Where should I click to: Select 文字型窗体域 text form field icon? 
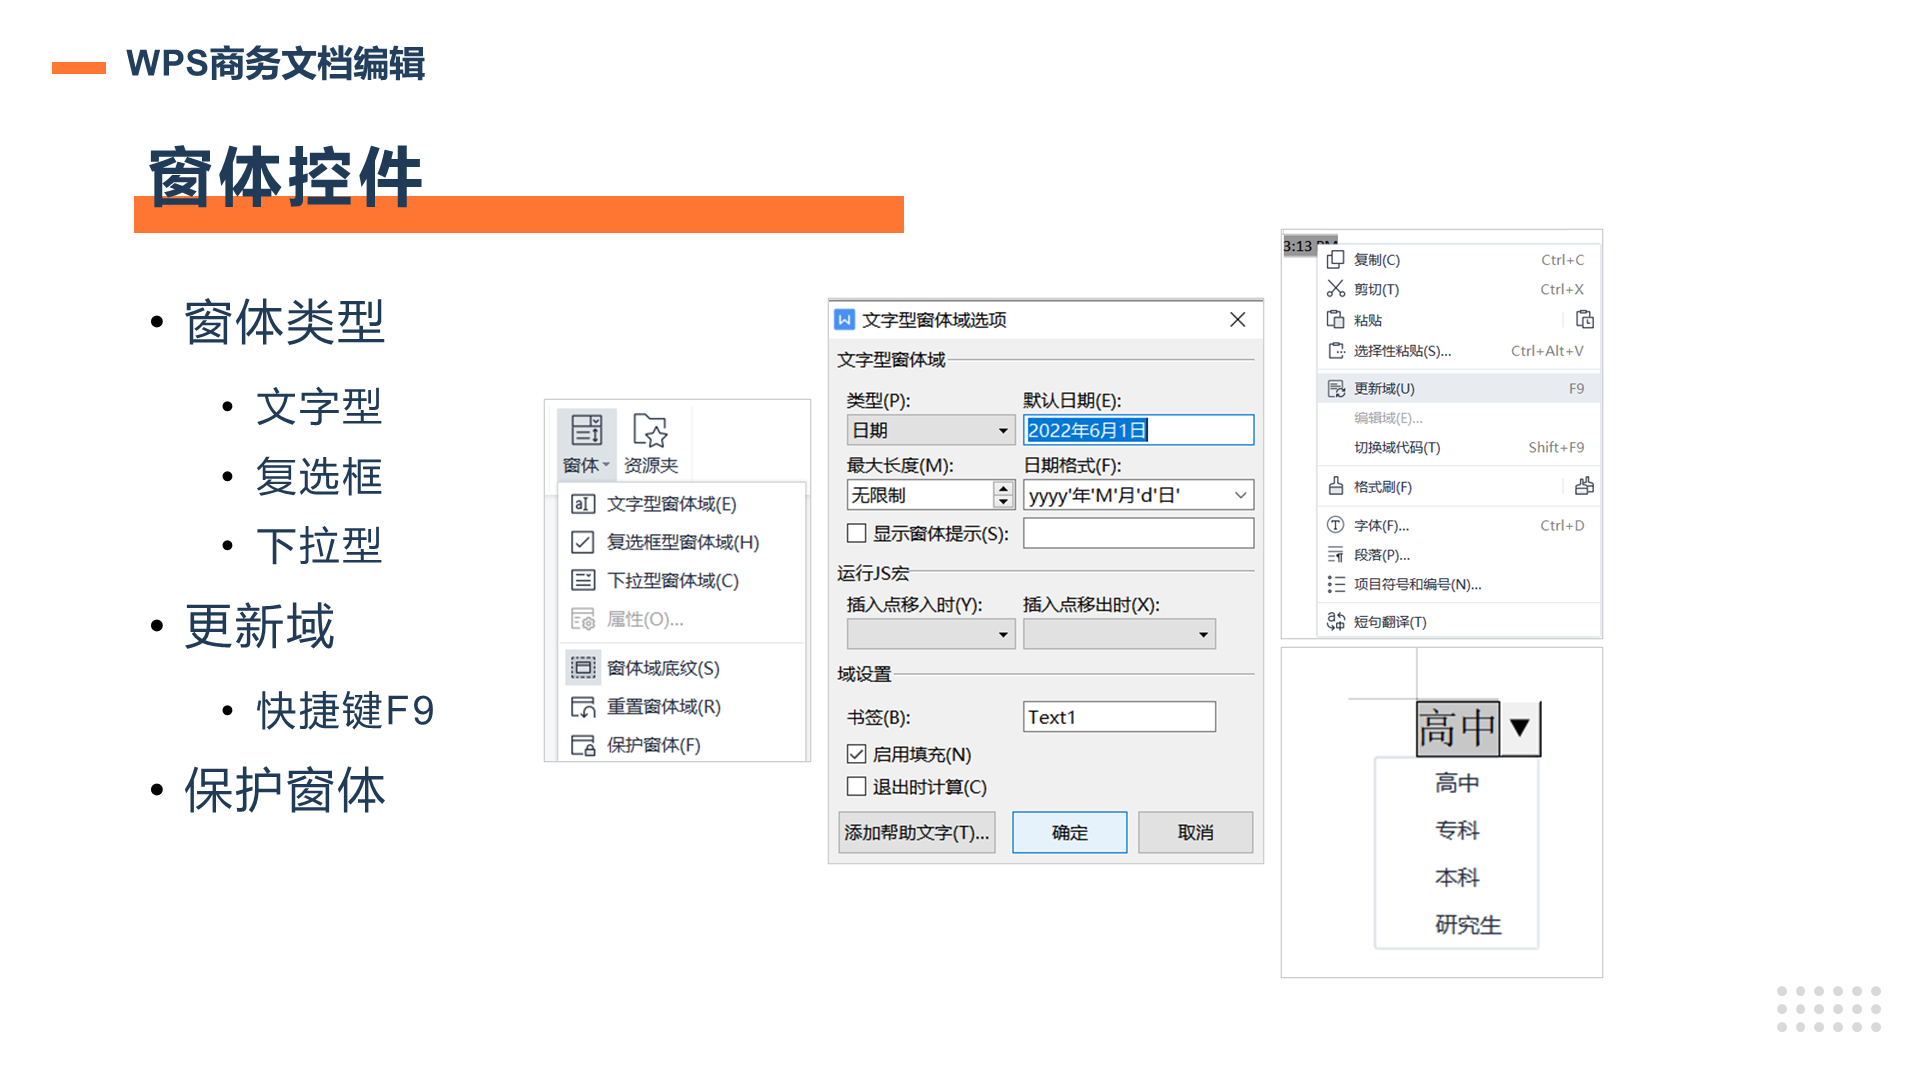(x=583, y=504)
